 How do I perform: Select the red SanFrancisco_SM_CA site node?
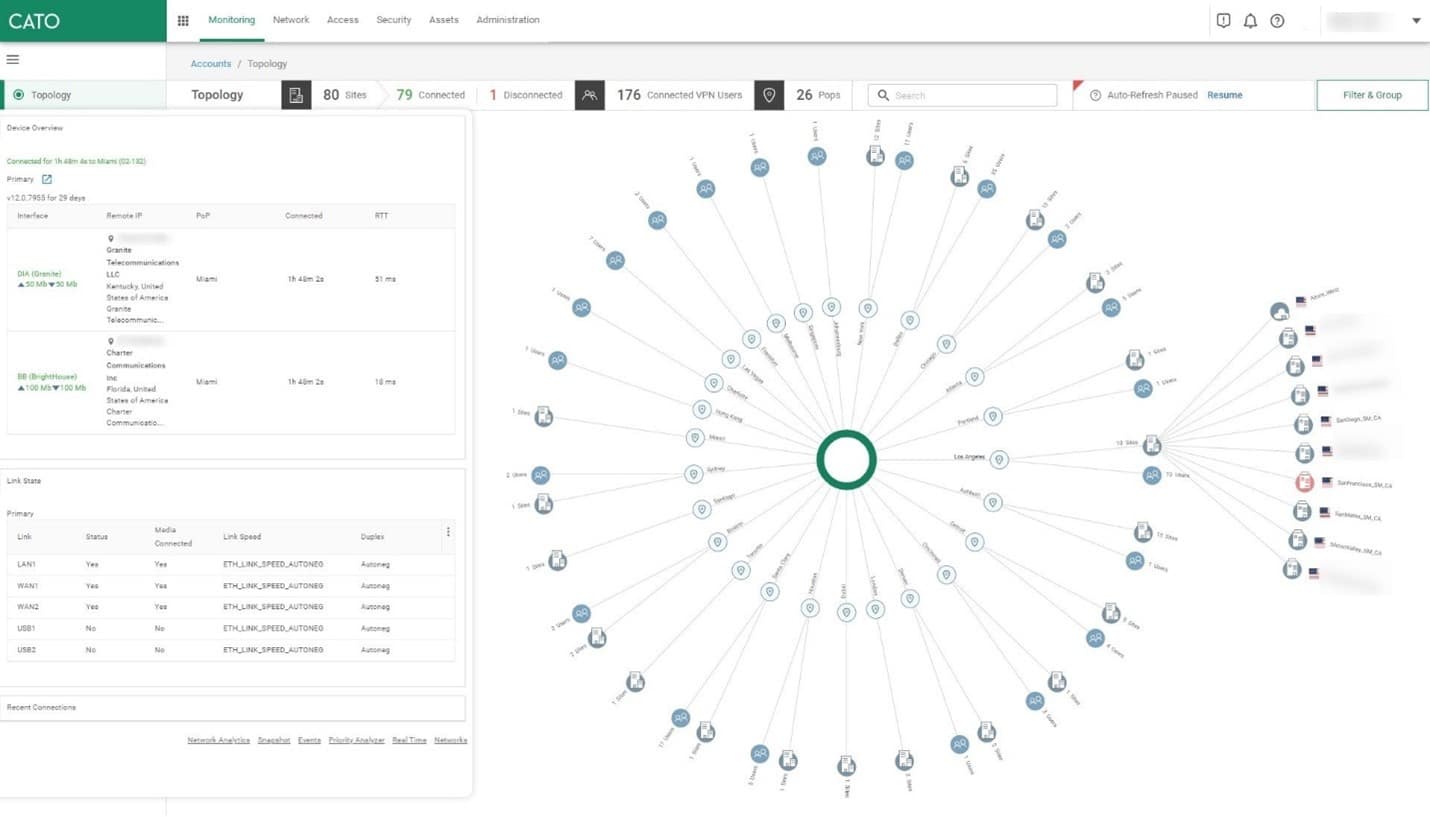coord(1304,482)
